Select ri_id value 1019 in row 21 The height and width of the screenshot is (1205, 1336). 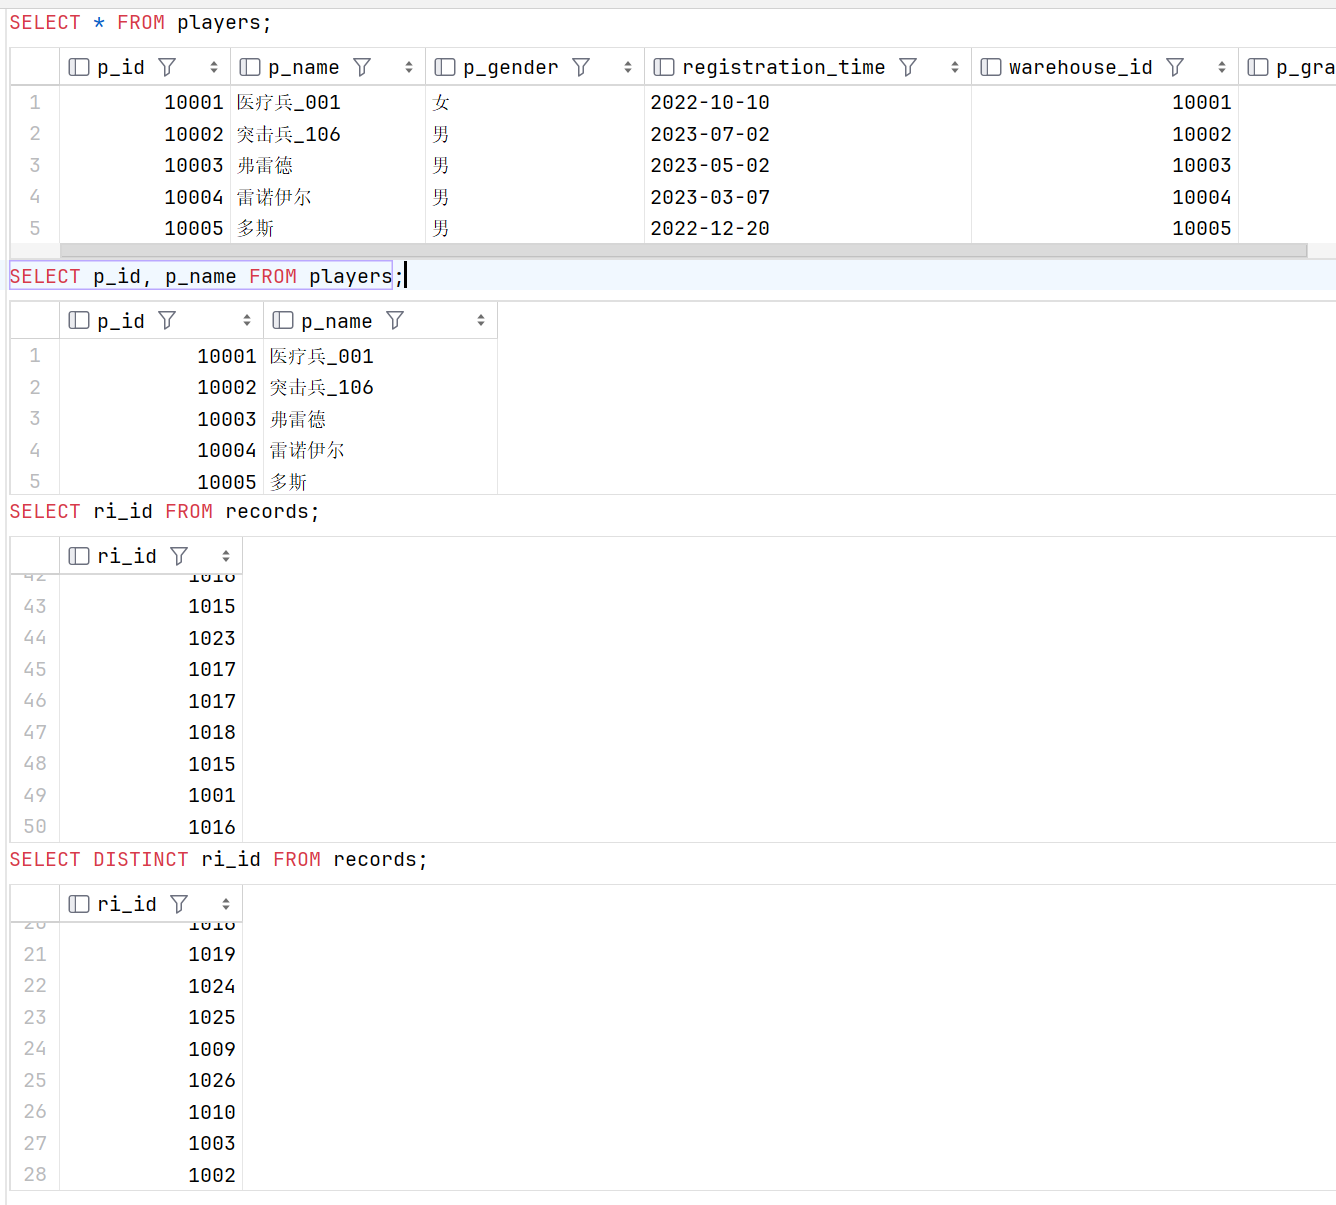click(x=212, y=954)
